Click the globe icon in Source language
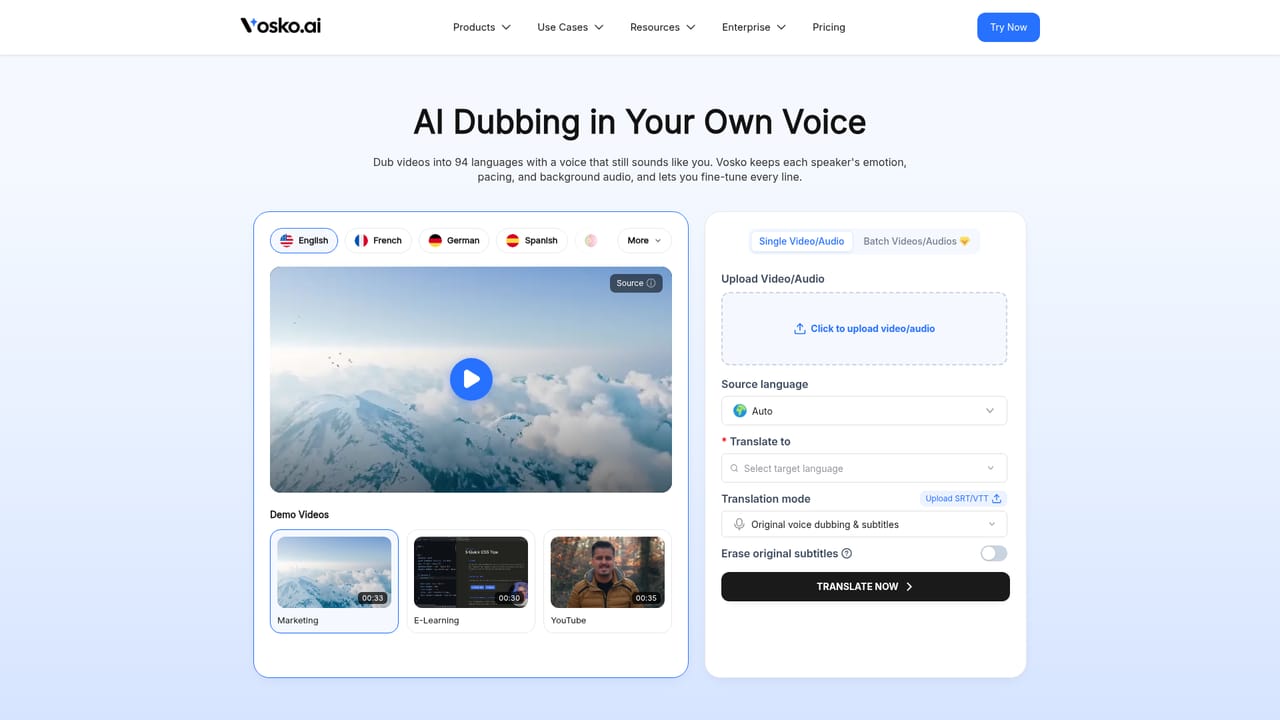Viewport: 1280px width, 720px height. click(x=740, y=411)
